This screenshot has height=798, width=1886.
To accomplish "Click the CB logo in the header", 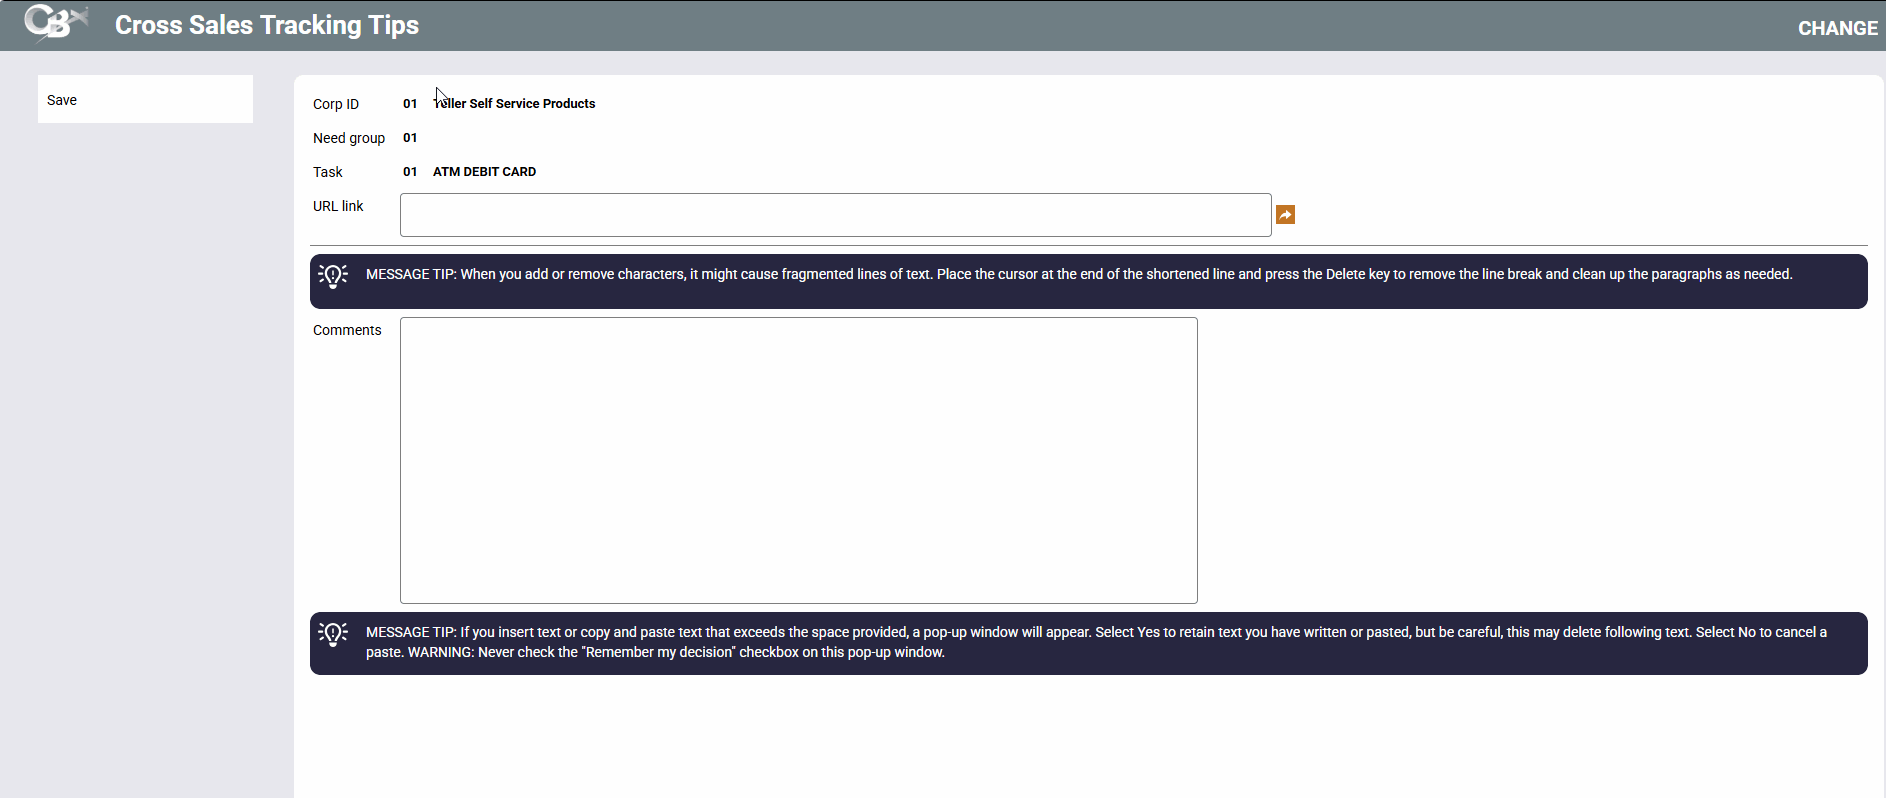I will coord(55,23).
